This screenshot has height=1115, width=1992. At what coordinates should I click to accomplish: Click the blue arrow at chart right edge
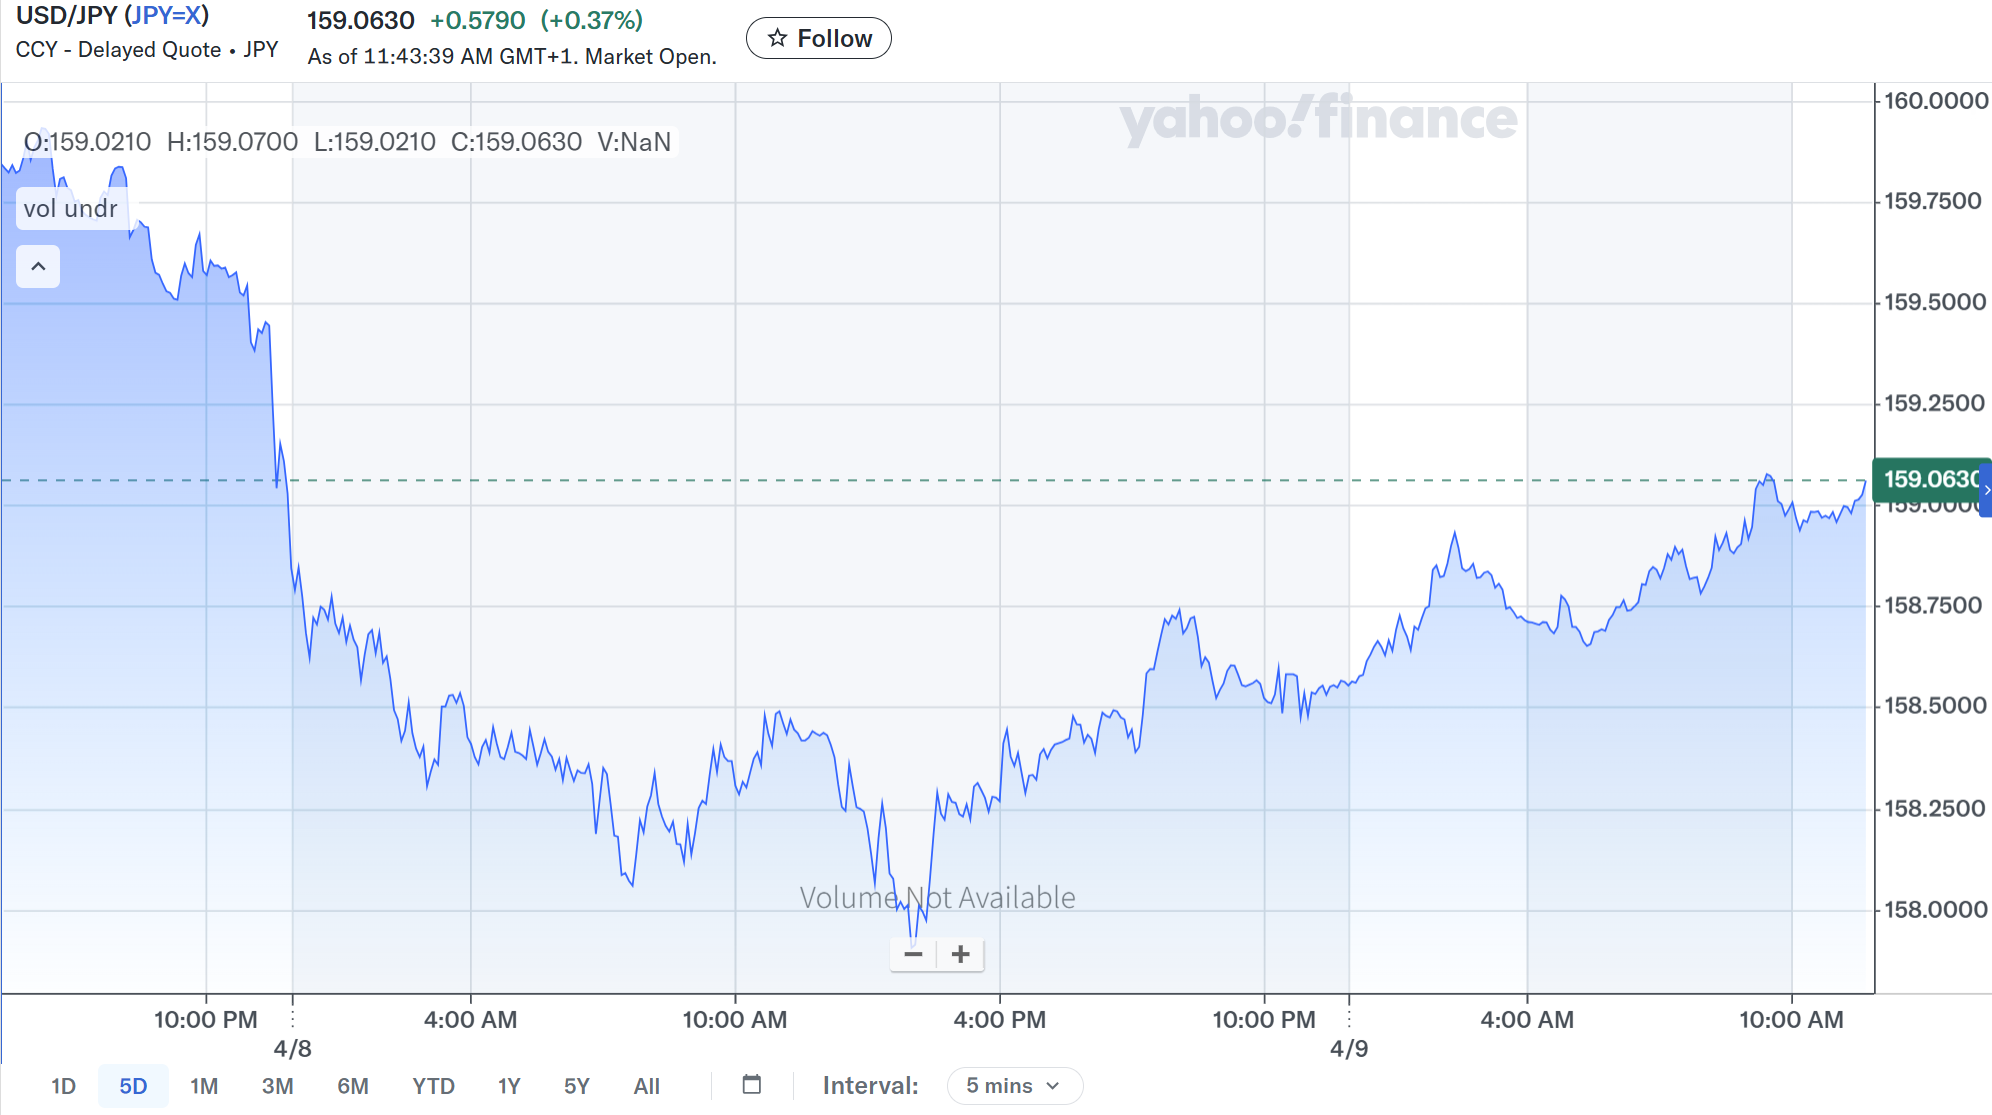point(1987,490)
